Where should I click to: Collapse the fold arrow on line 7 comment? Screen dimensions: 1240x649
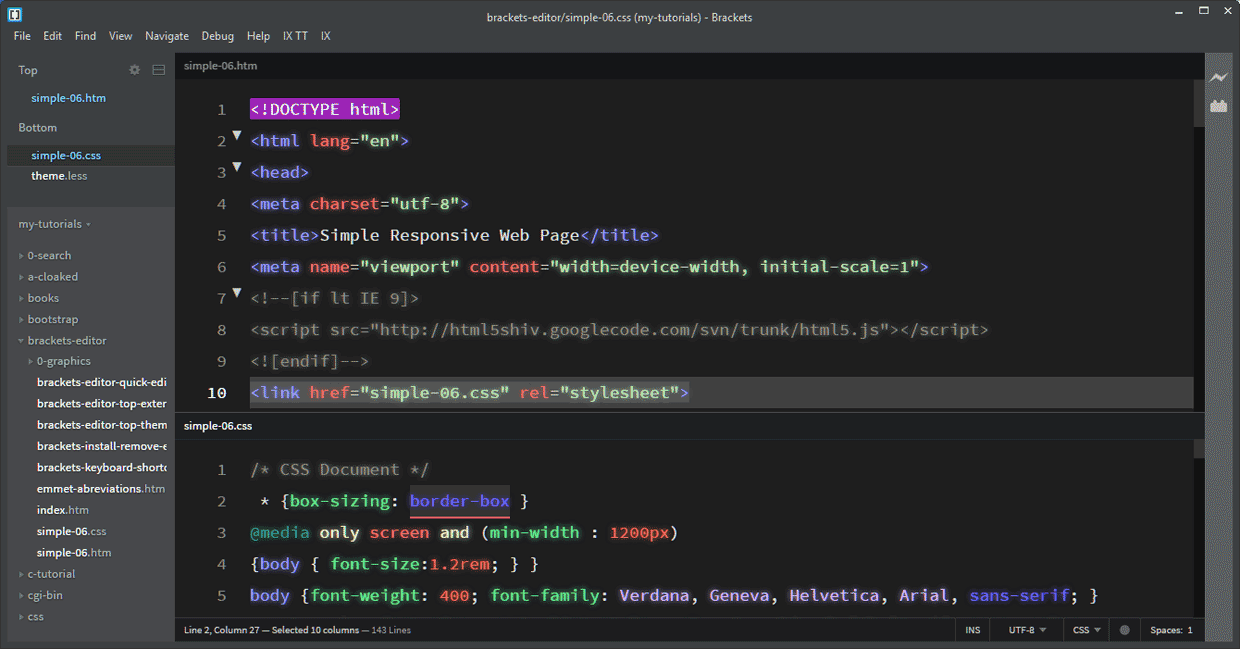click(x=237, y=293)
